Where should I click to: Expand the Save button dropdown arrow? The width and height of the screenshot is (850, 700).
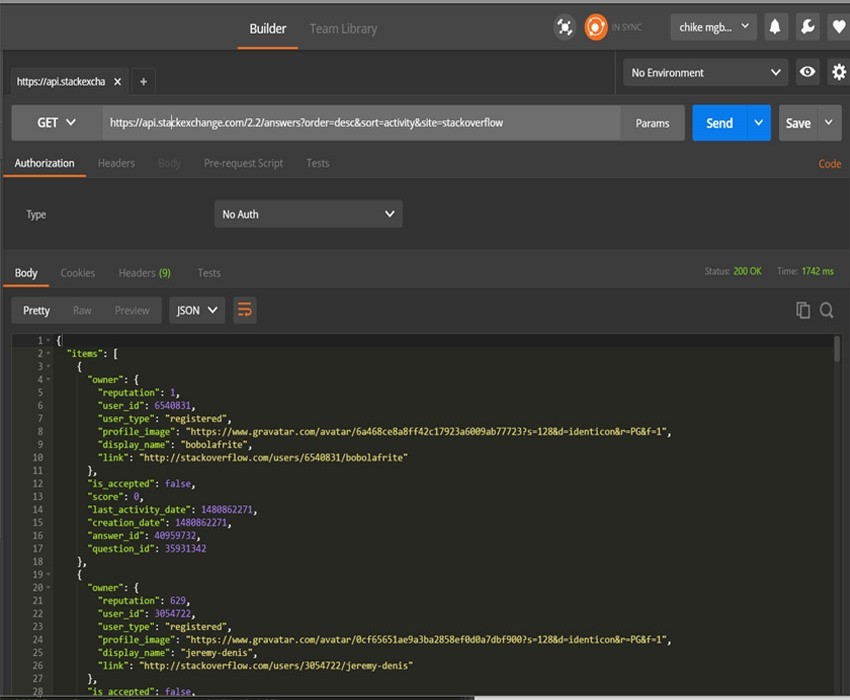[x=829, y=123]
